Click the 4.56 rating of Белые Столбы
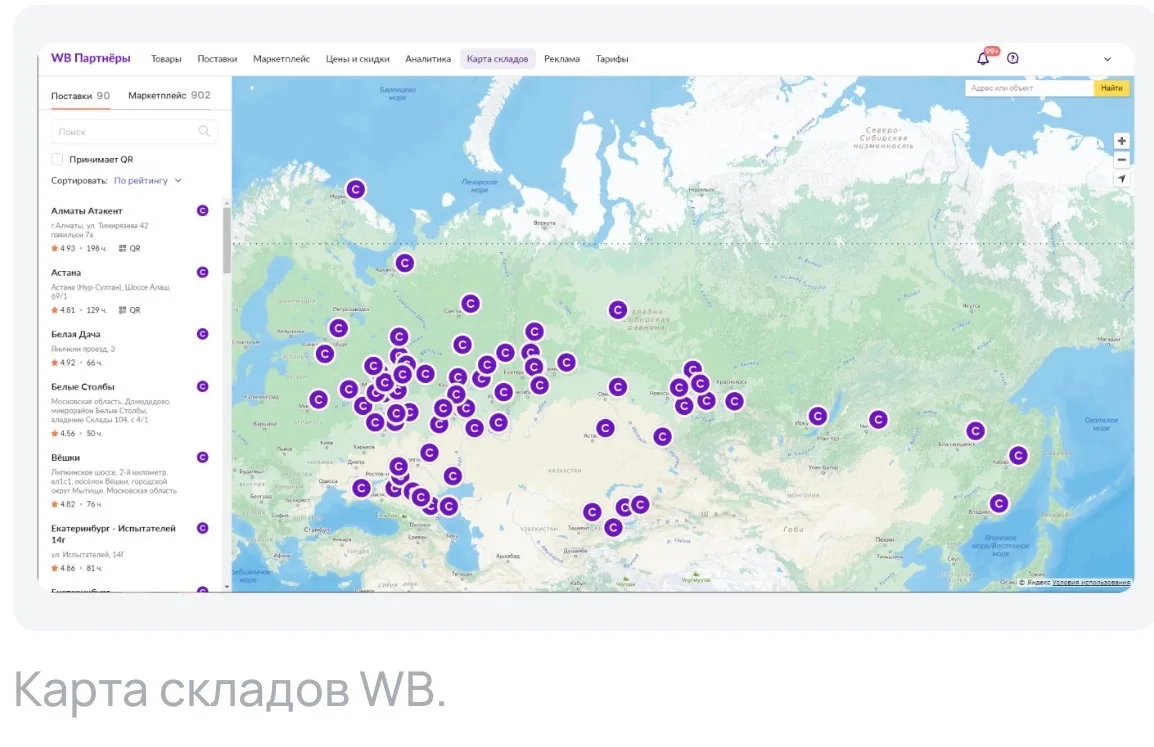Screen dimensions: 1154x747 pyautogui.click(x=63, y=433)
